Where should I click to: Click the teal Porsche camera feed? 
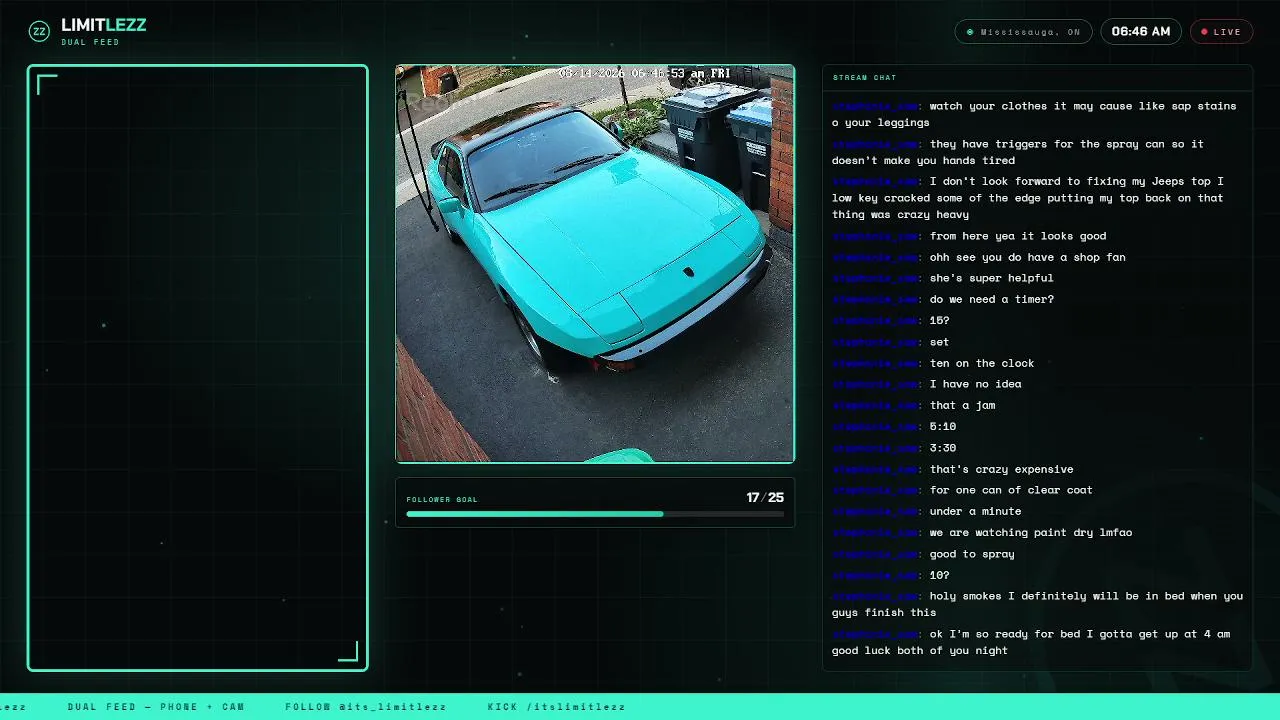coord(595,264)
